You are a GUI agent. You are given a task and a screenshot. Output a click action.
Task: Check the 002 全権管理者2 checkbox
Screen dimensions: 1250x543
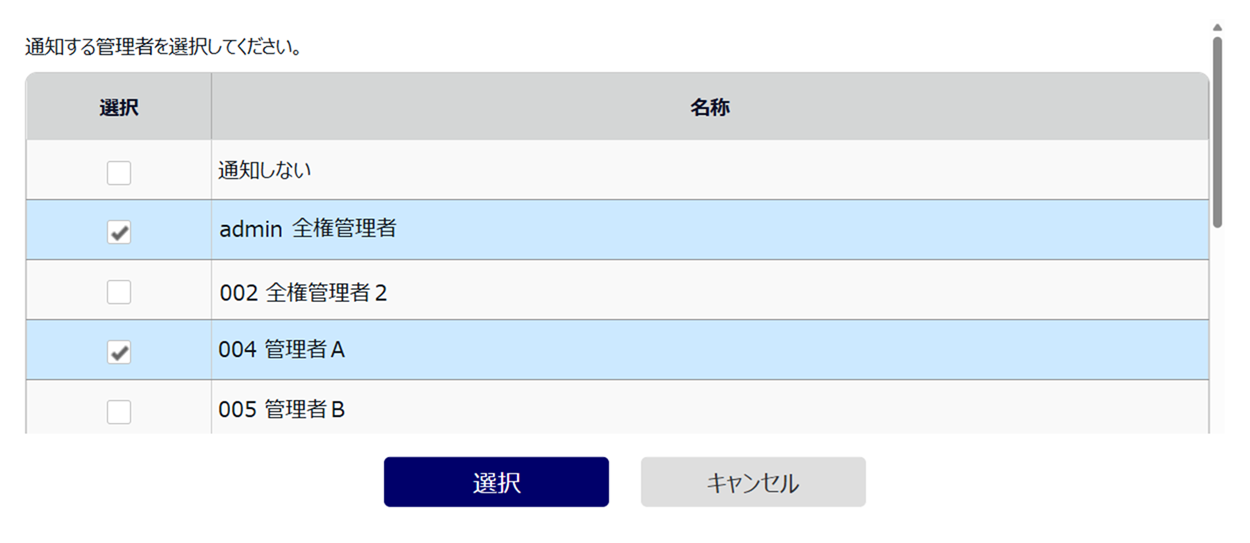119,292
